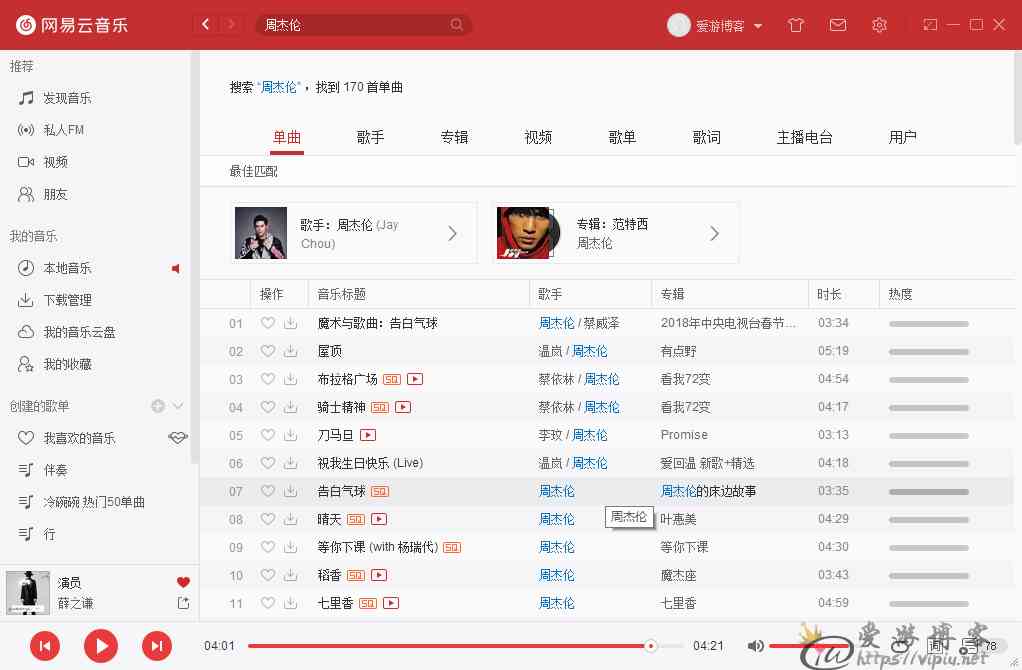Open artist link 周杰伦 in row 07

(x=557, y=491)
